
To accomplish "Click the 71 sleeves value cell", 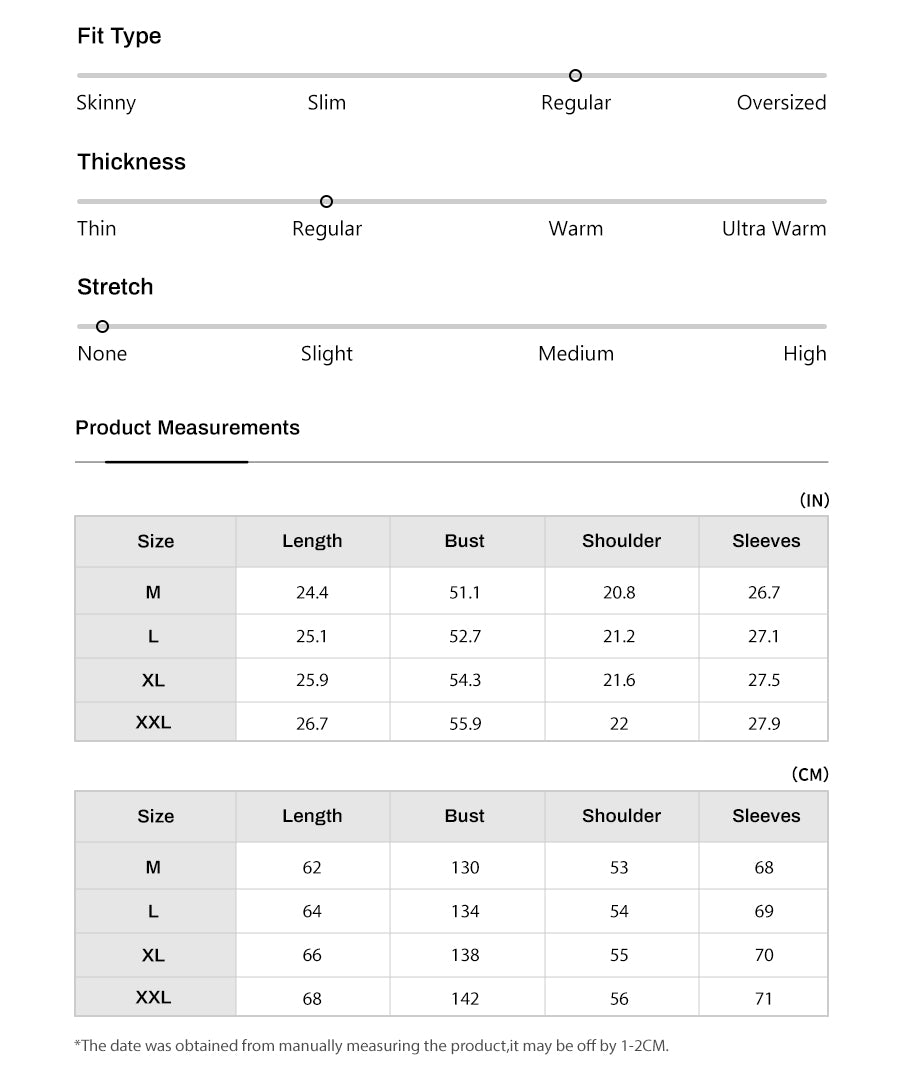I will (764, 999).
